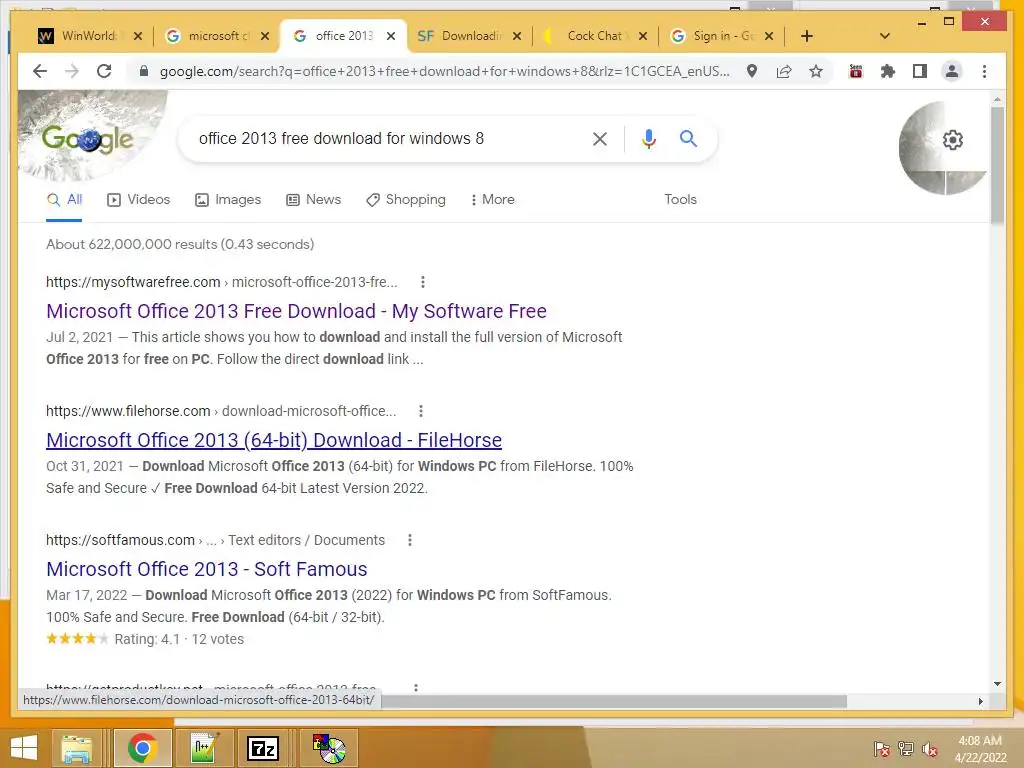The image size is (1024, 768).
Task: Switch to the Cock Chat tab
Action: point(594,36)
